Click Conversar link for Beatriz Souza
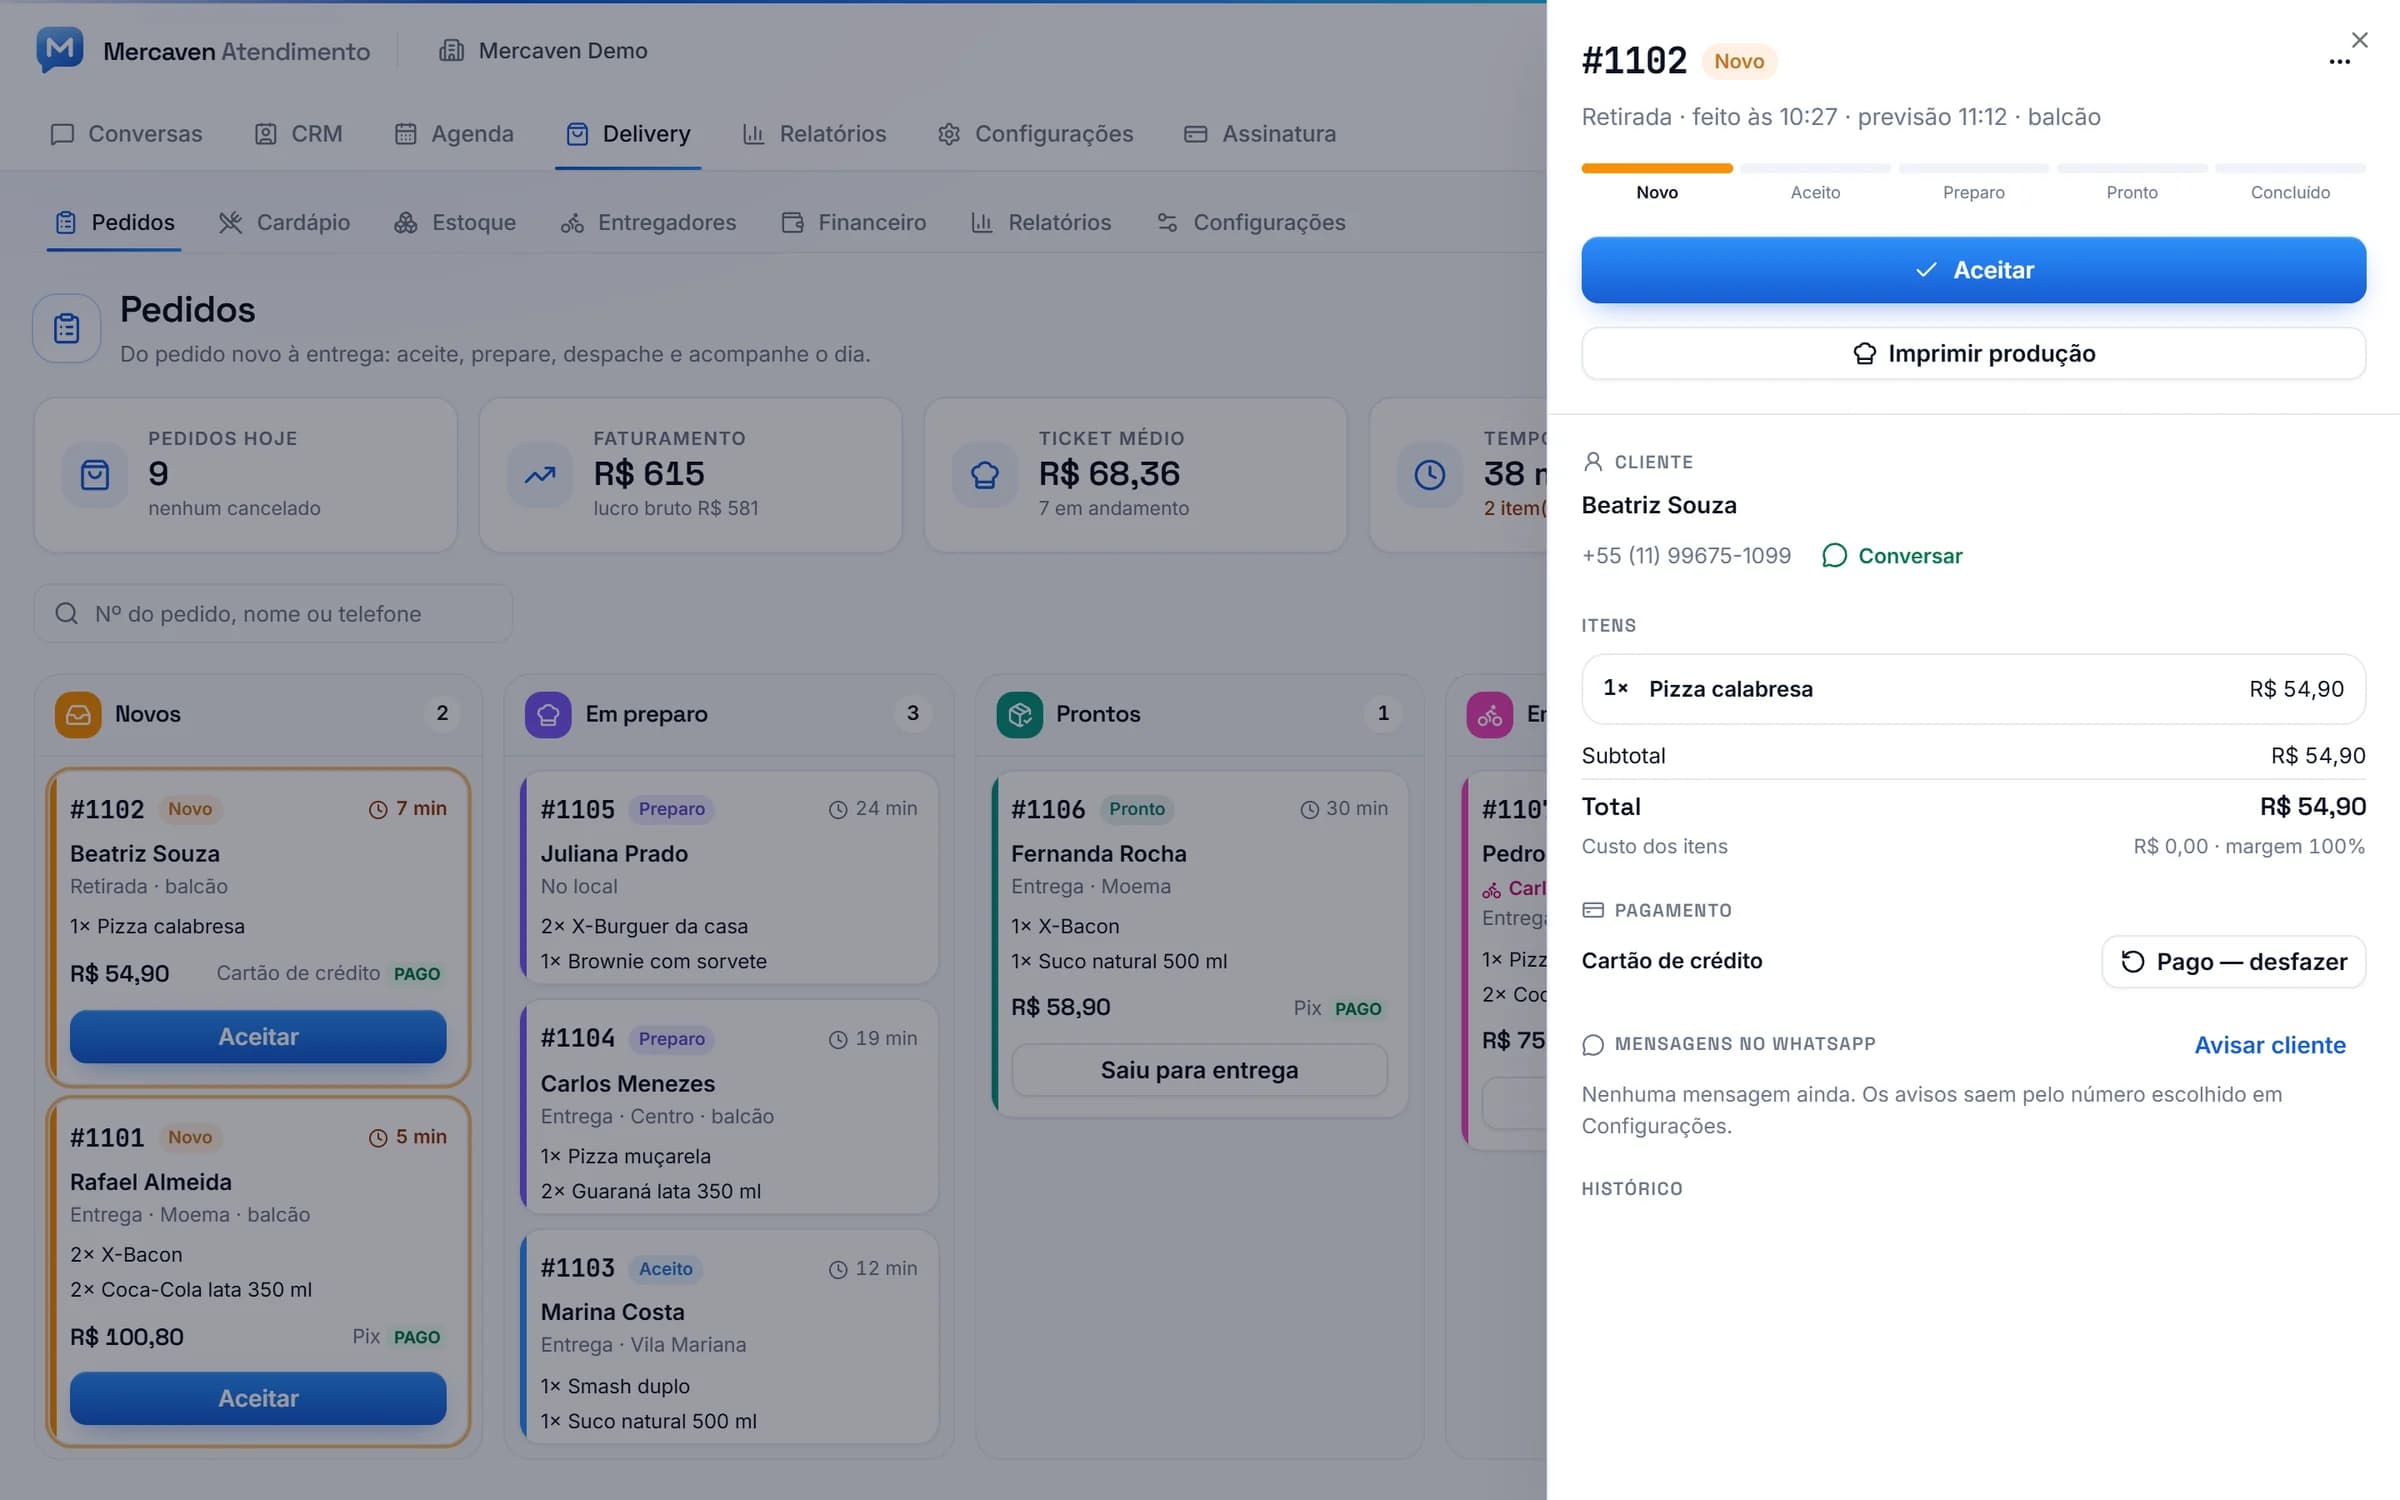Screen dimensions: 2400x1500 pos(1892,556)
